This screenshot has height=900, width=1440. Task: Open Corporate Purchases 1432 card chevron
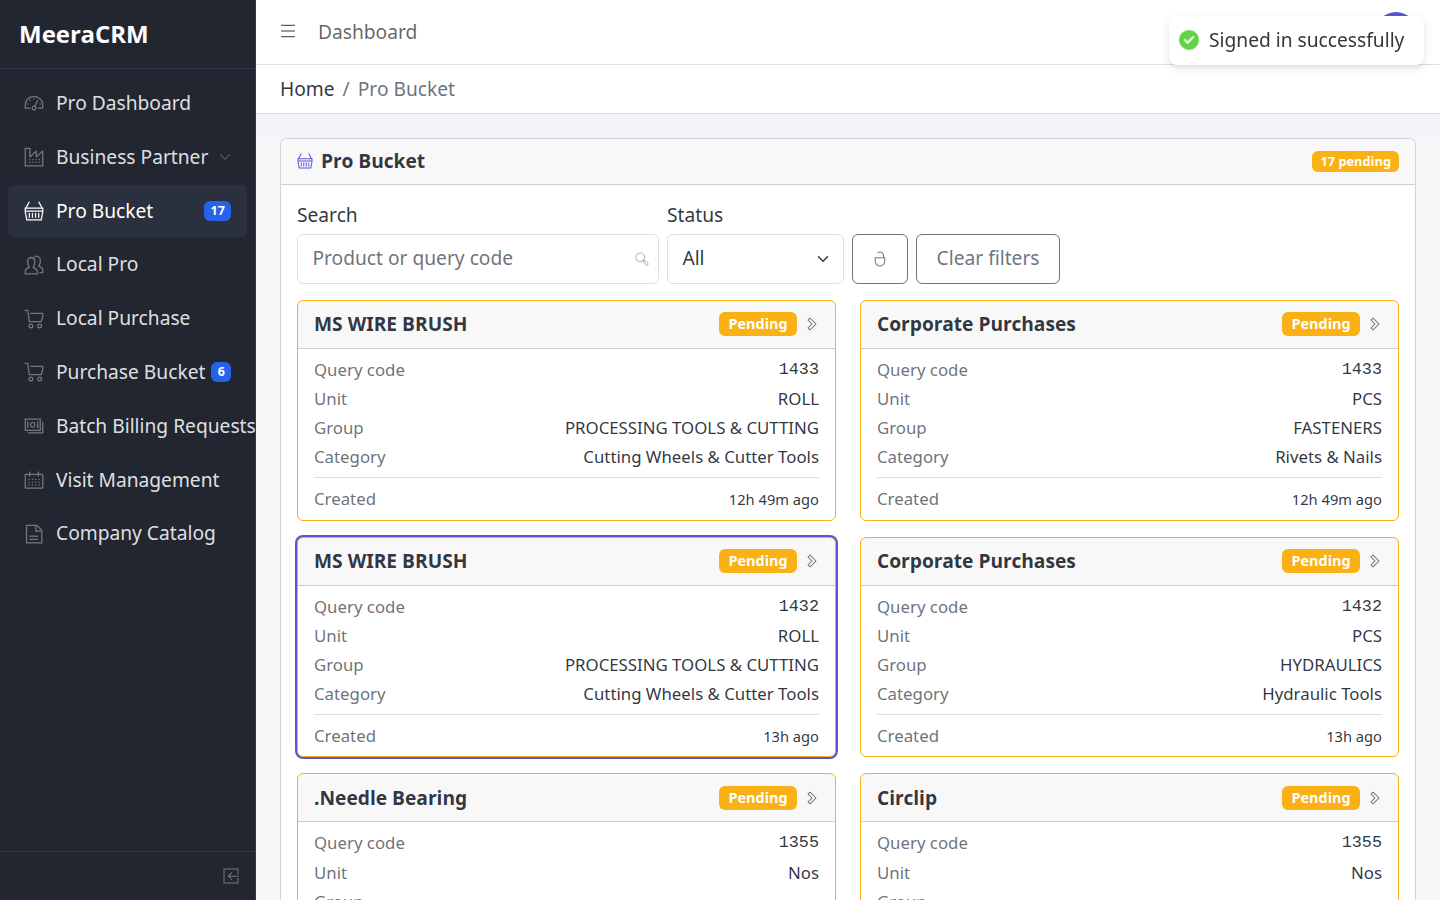(x=1375, y=561)
